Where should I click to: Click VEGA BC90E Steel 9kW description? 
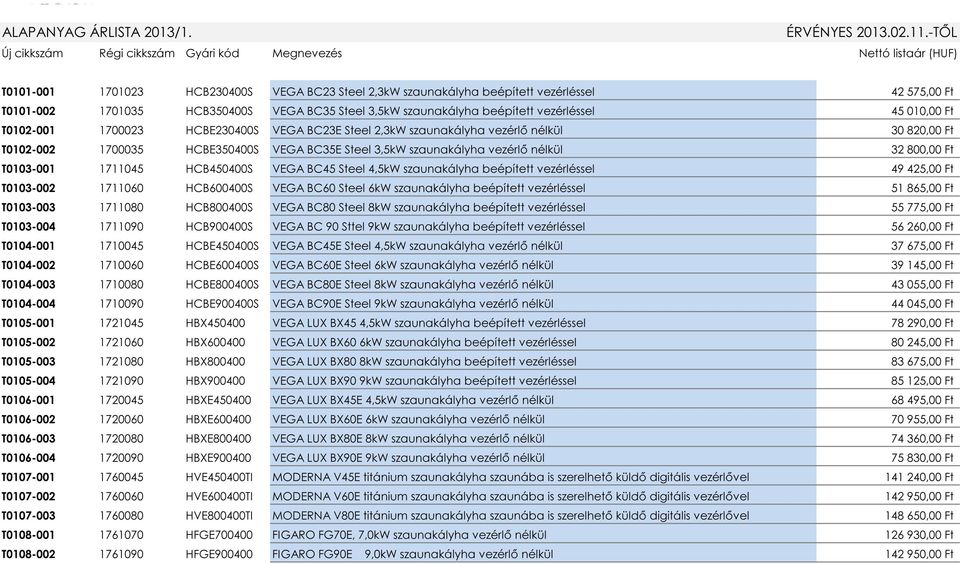413,304
